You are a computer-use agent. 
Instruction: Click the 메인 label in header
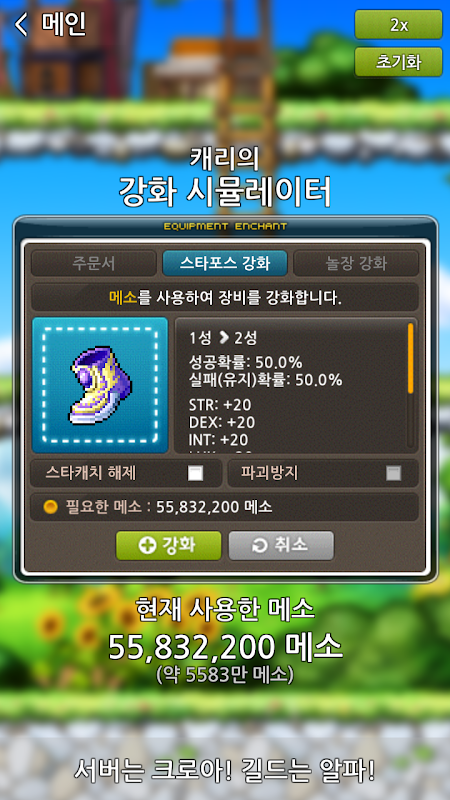tap(63, 24)
